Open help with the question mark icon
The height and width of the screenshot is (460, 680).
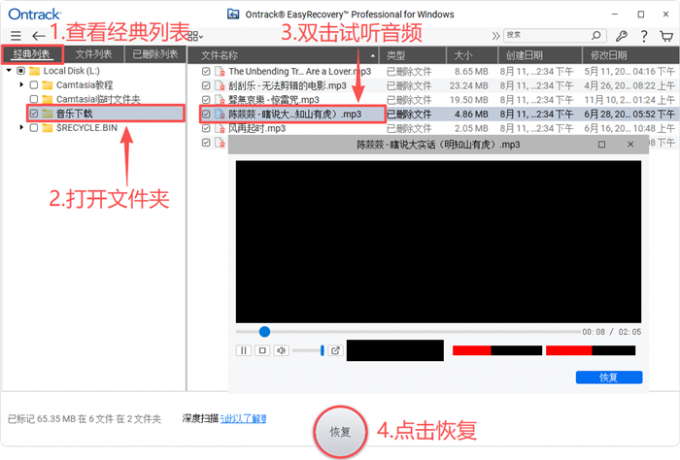coord(644,36)
